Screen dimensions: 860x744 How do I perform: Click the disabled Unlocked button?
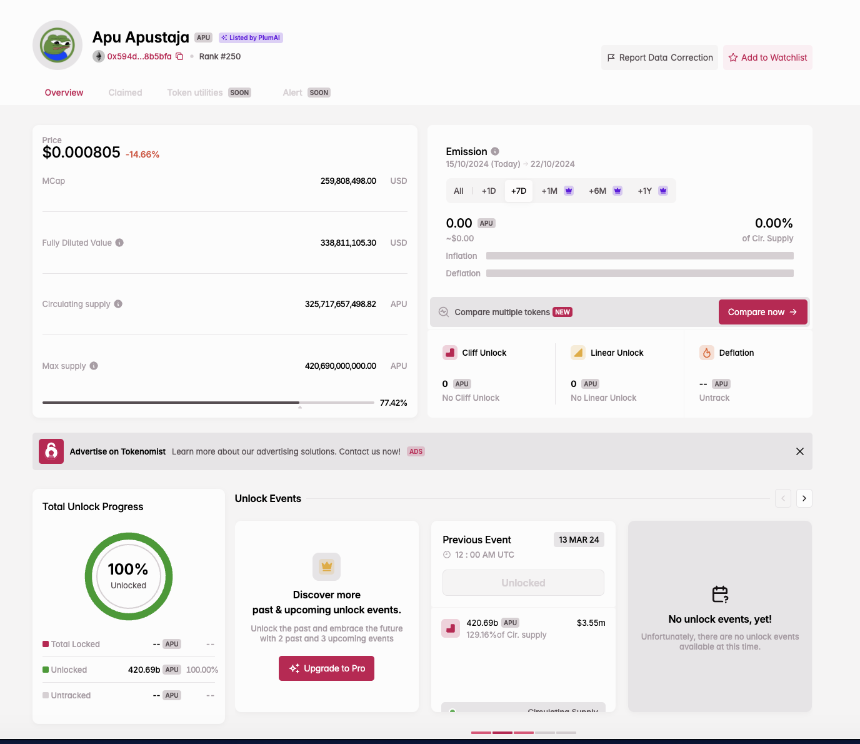click(x=523, y=583)
